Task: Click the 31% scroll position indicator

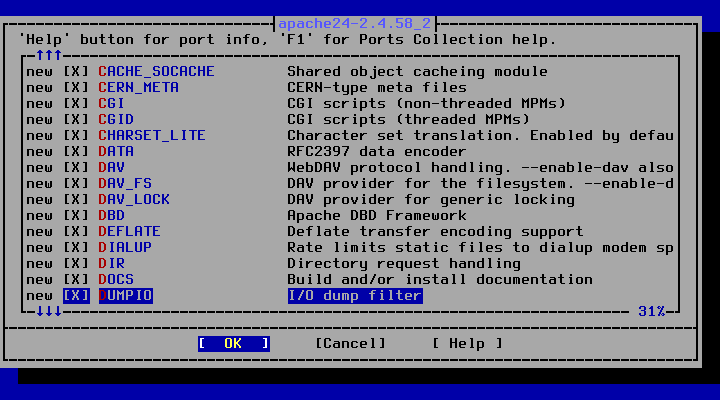Action: (x=652, y=312)
